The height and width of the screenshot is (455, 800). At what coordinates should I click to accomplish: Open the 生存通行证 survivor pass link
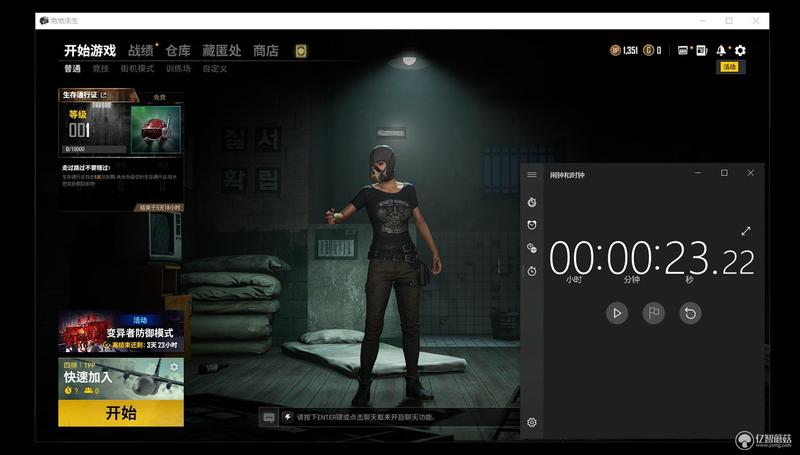(85, 95)
